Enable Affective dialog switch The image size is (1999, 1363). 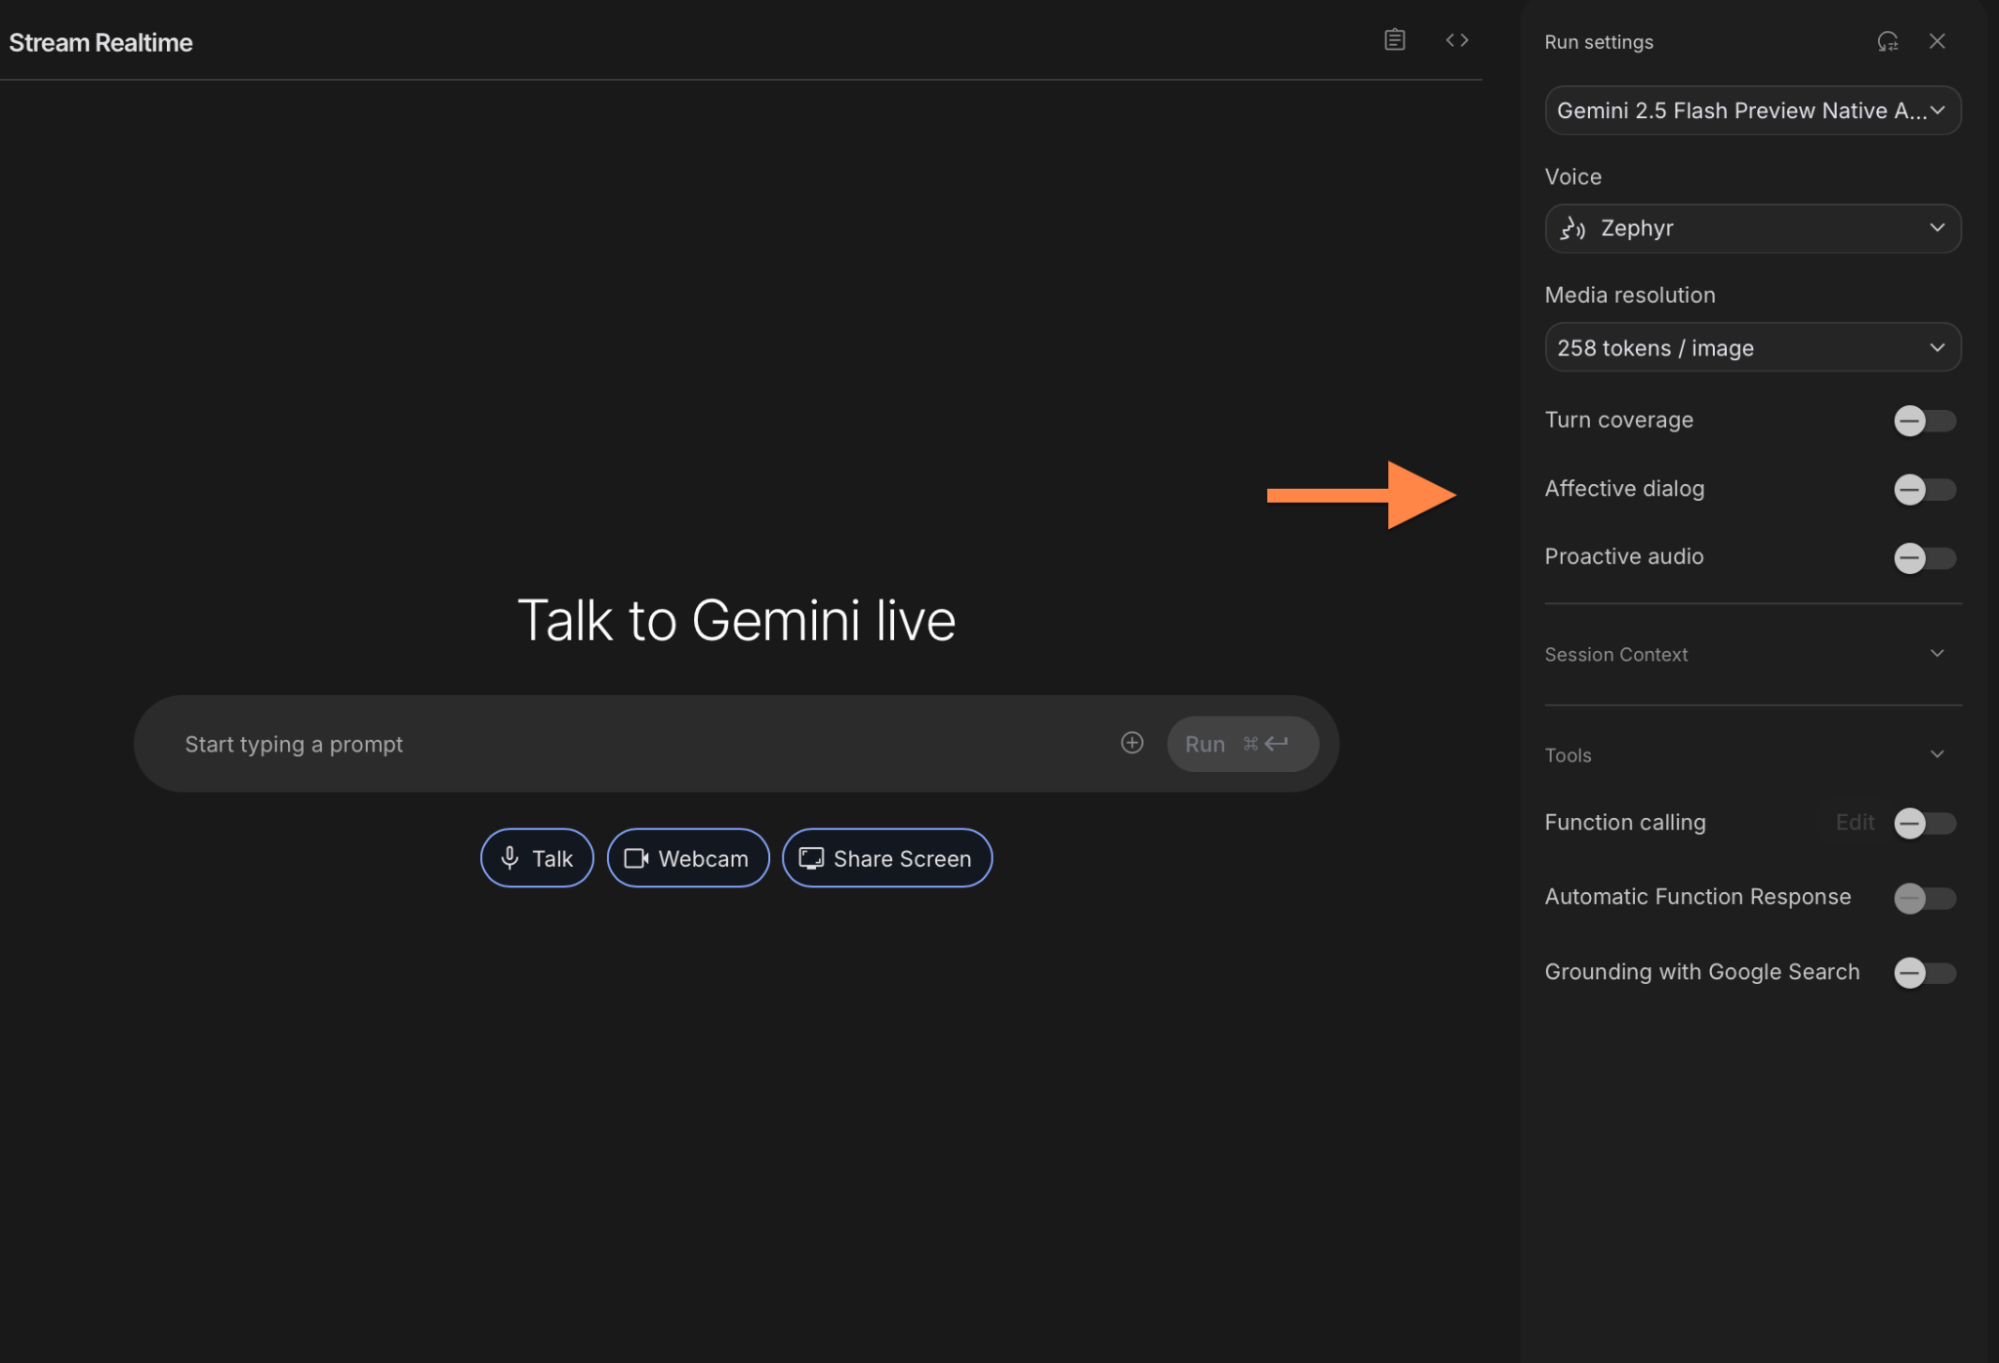pos(1925,490)
